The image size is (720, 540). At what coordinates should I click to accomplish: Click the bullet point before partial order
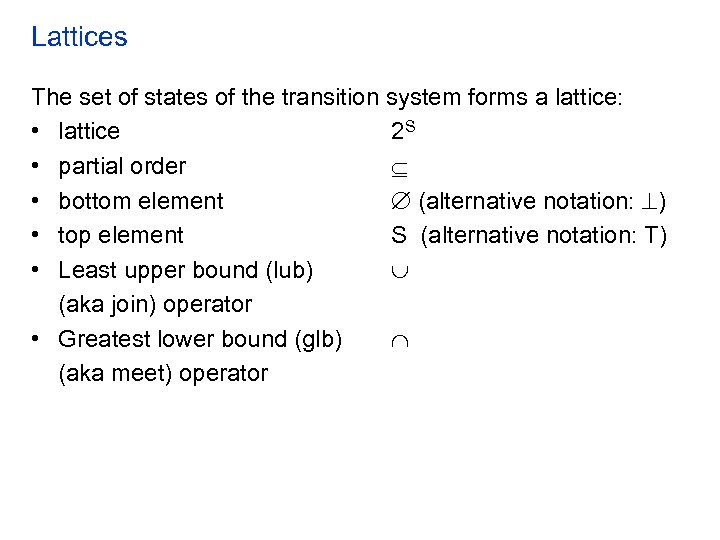point(36,166)
